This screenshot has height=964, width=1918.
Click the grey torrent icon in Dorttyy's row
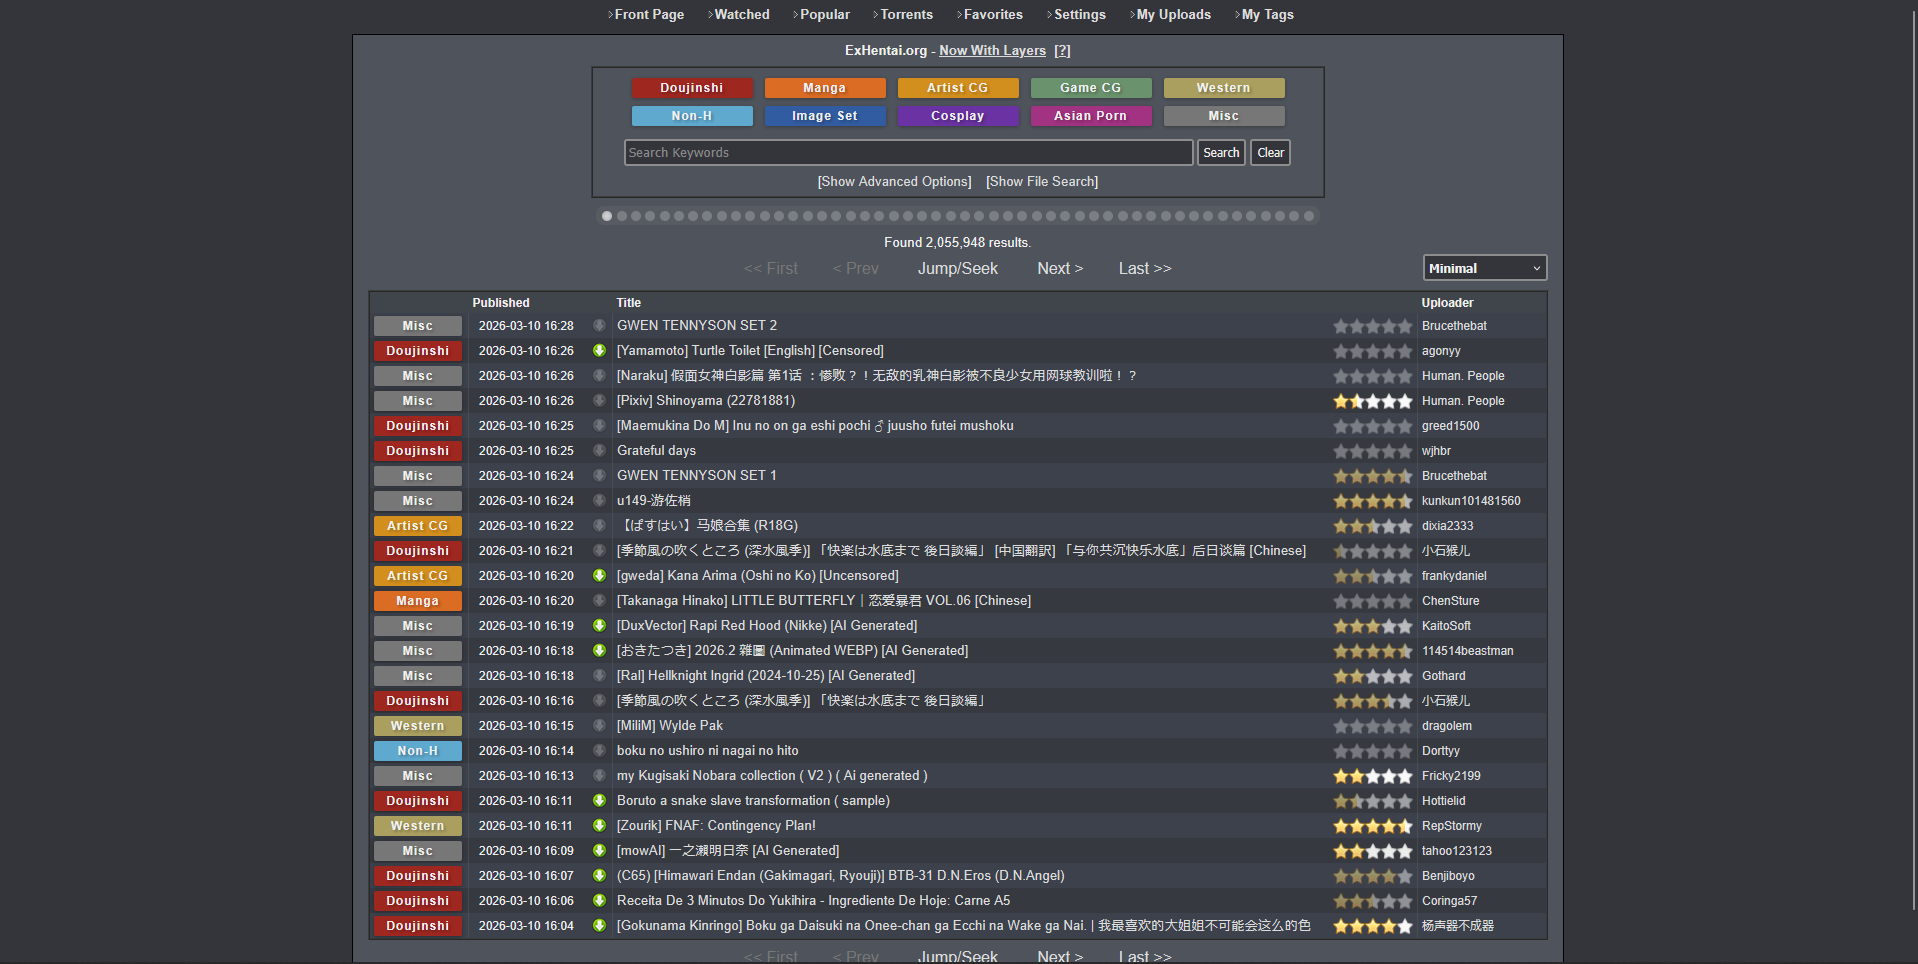tap(599, 751)
